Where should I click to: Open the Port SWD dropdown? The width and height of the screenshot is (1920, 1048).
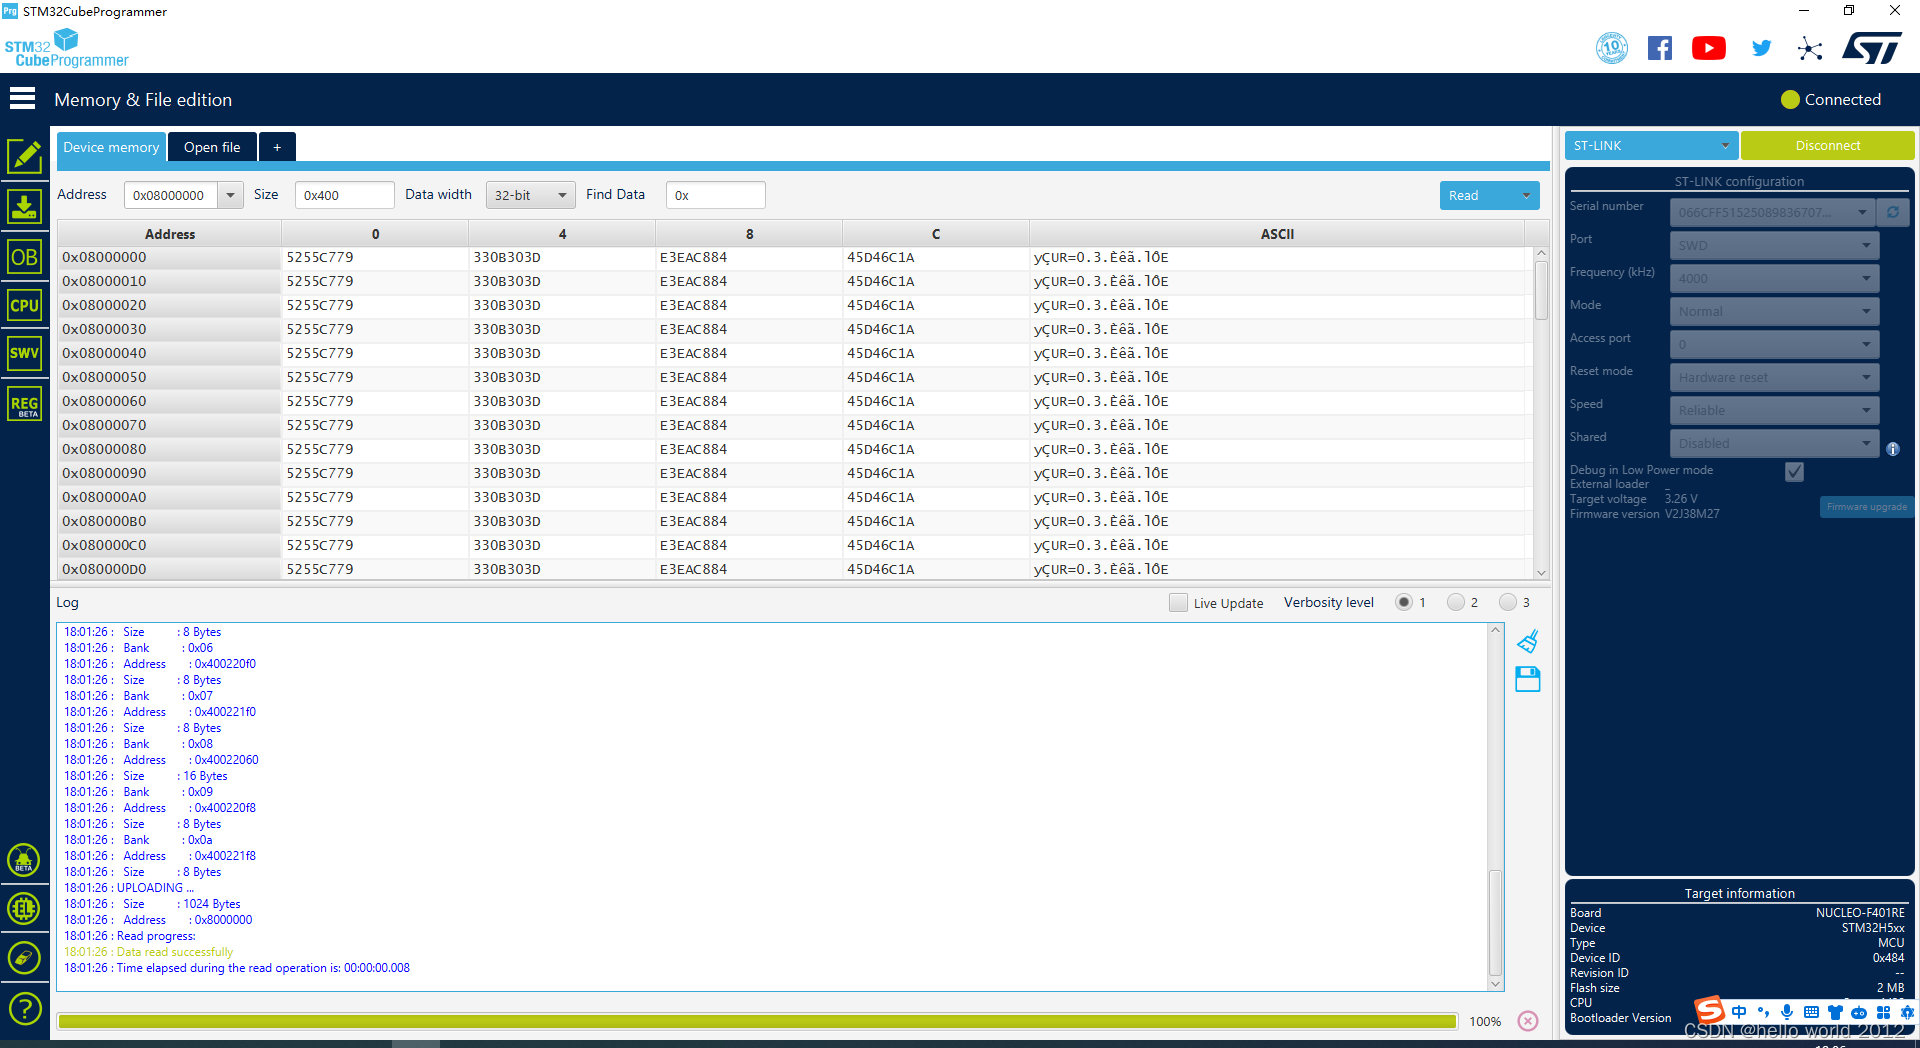(x=1774, y=245)
